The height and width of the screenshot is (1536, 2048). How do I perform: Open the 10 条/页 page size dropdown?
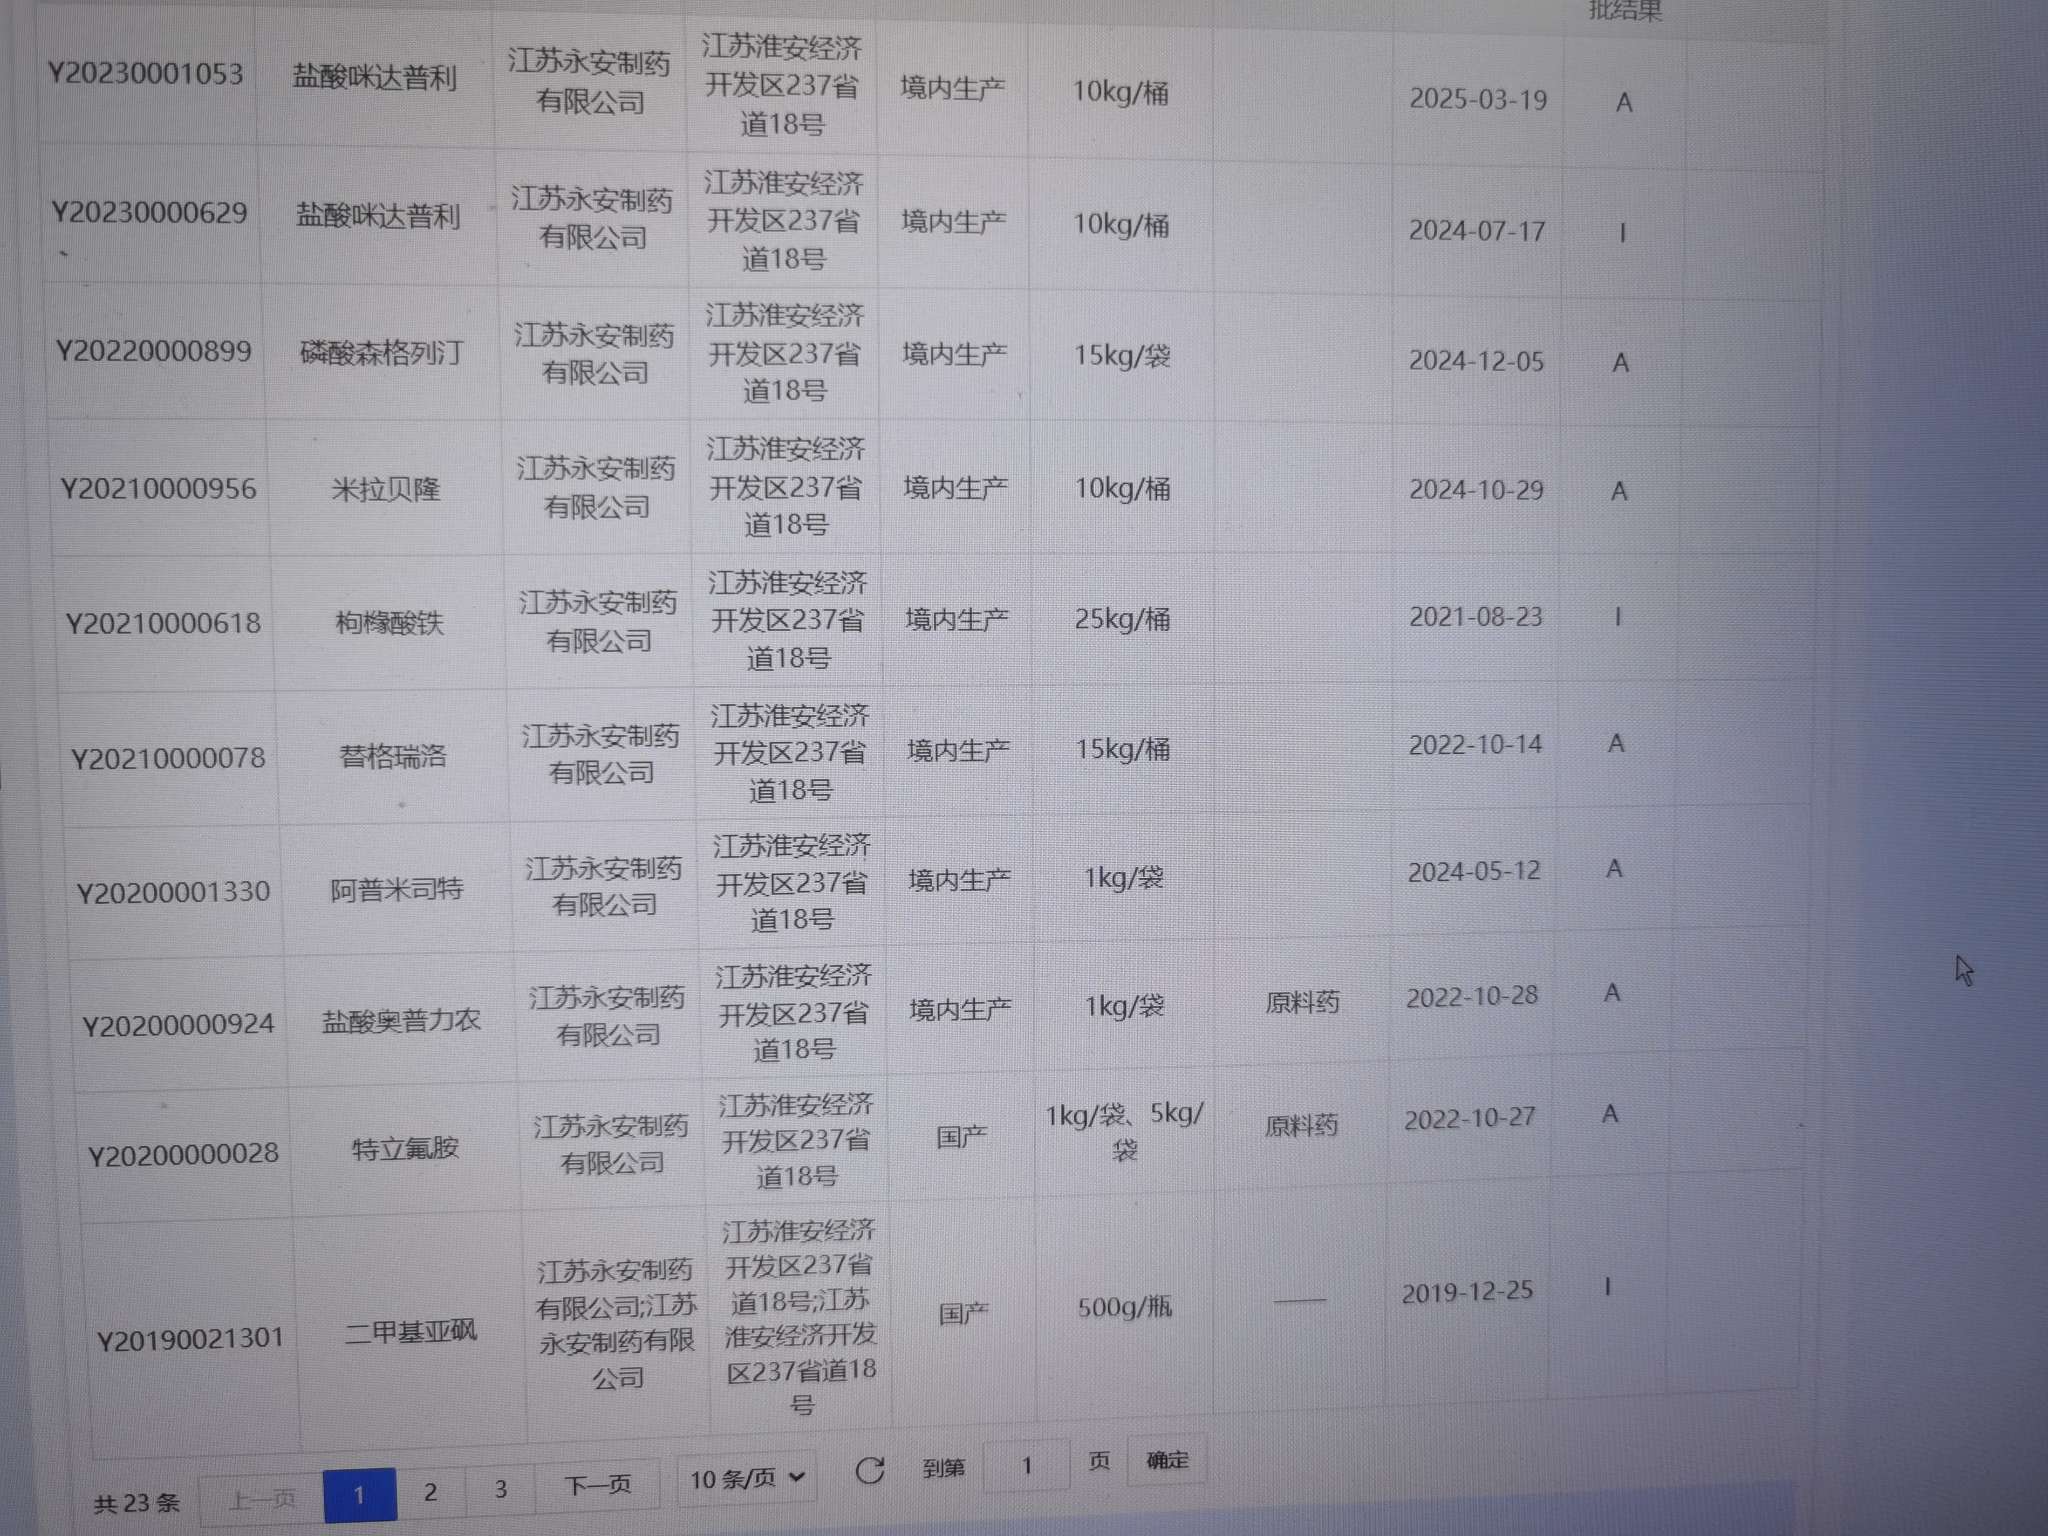pos(747,1478)
